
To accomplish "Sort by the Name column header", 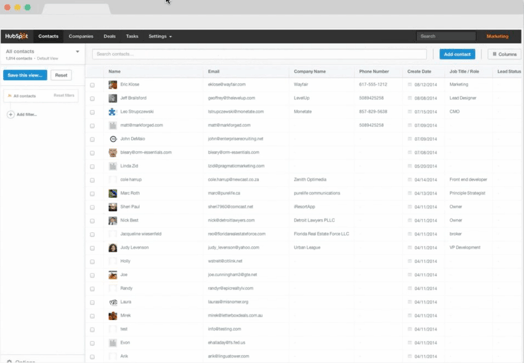I will (114, 72).
